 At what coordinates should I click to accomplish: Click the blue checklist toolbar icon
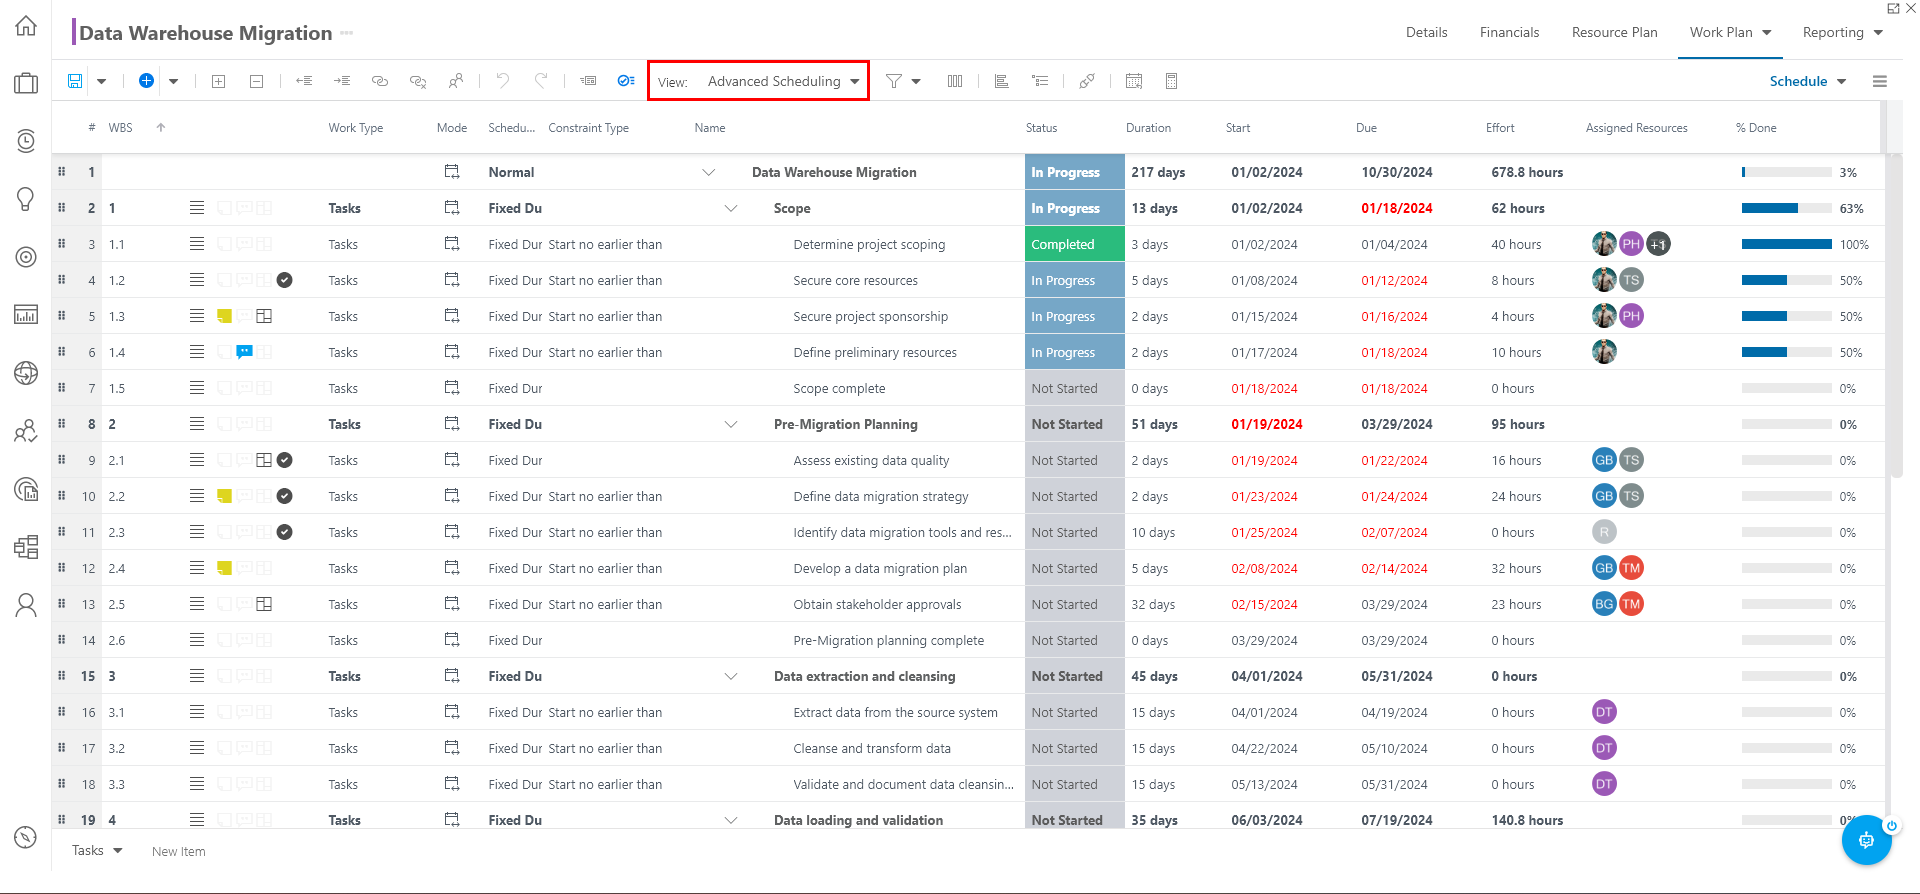626,81
